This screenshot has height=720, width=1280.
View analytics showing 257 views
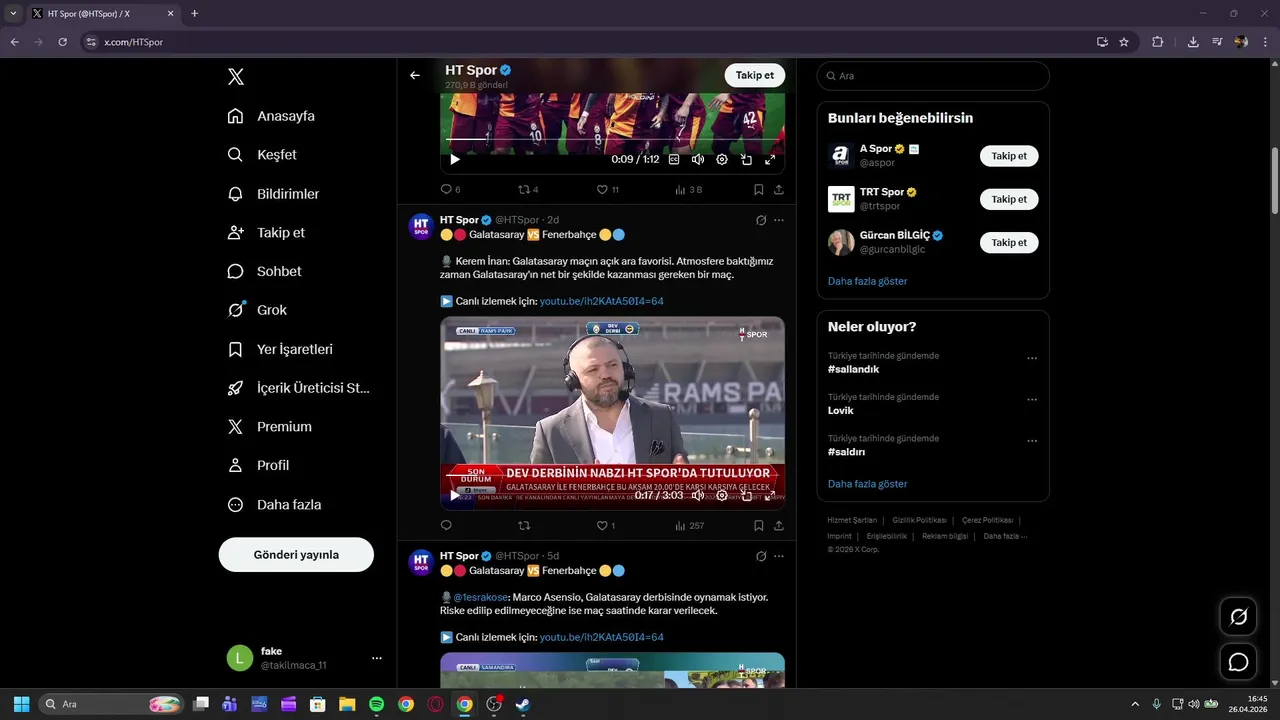click(690, 525)
